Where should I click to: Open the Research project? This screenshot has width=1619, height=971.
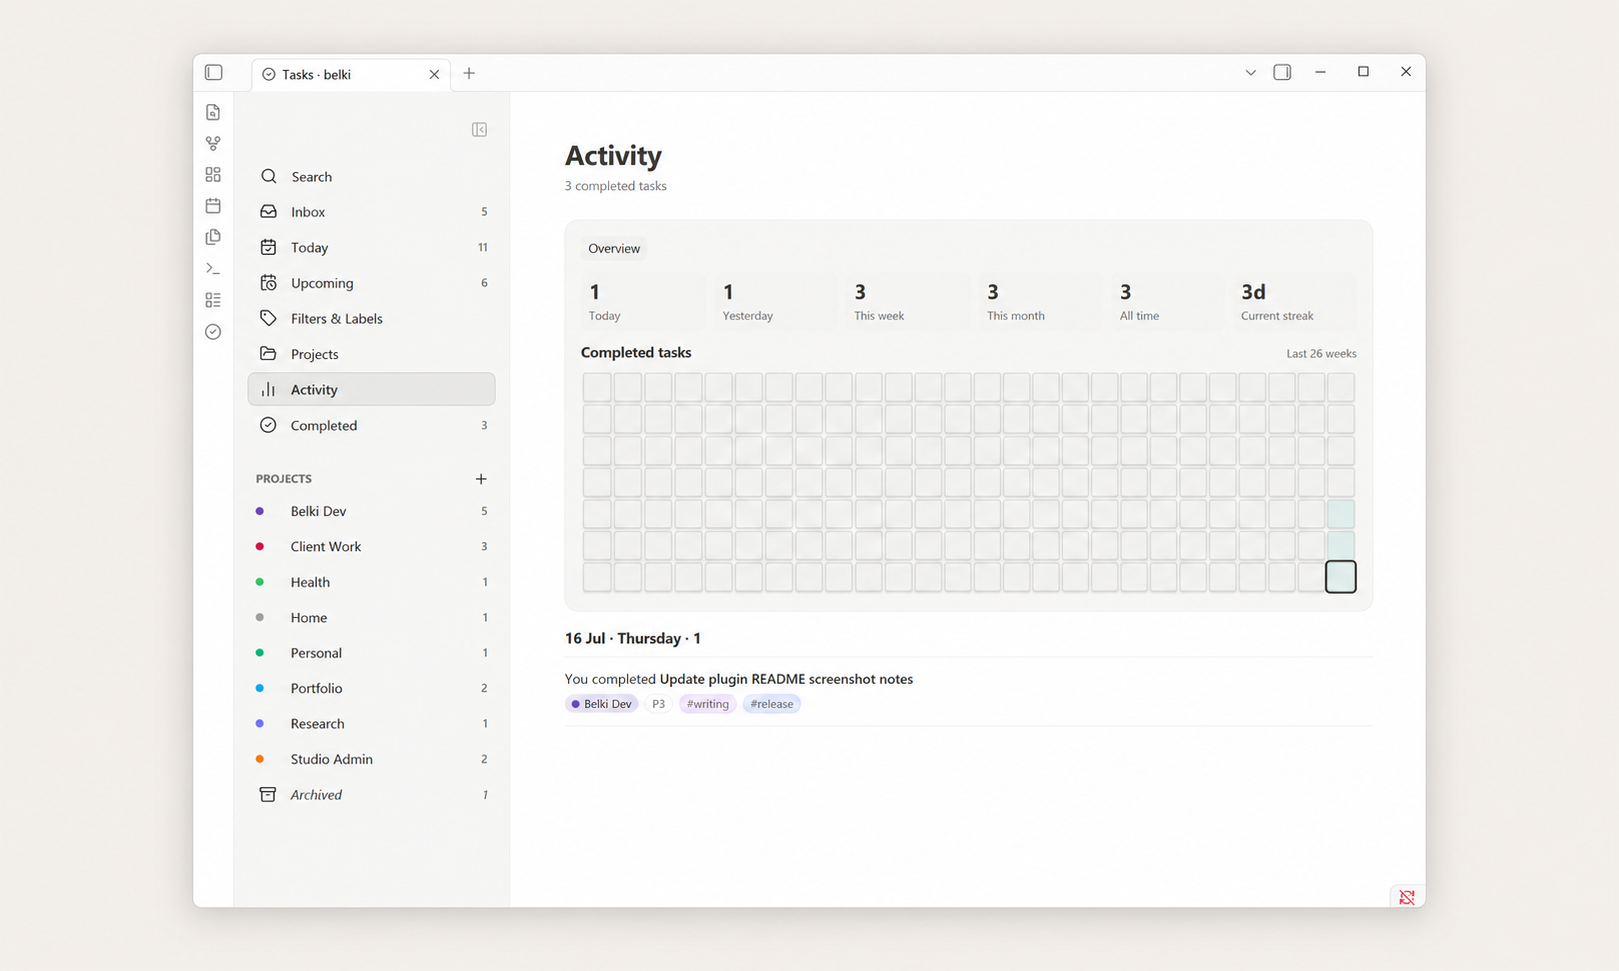coord(371,724)
